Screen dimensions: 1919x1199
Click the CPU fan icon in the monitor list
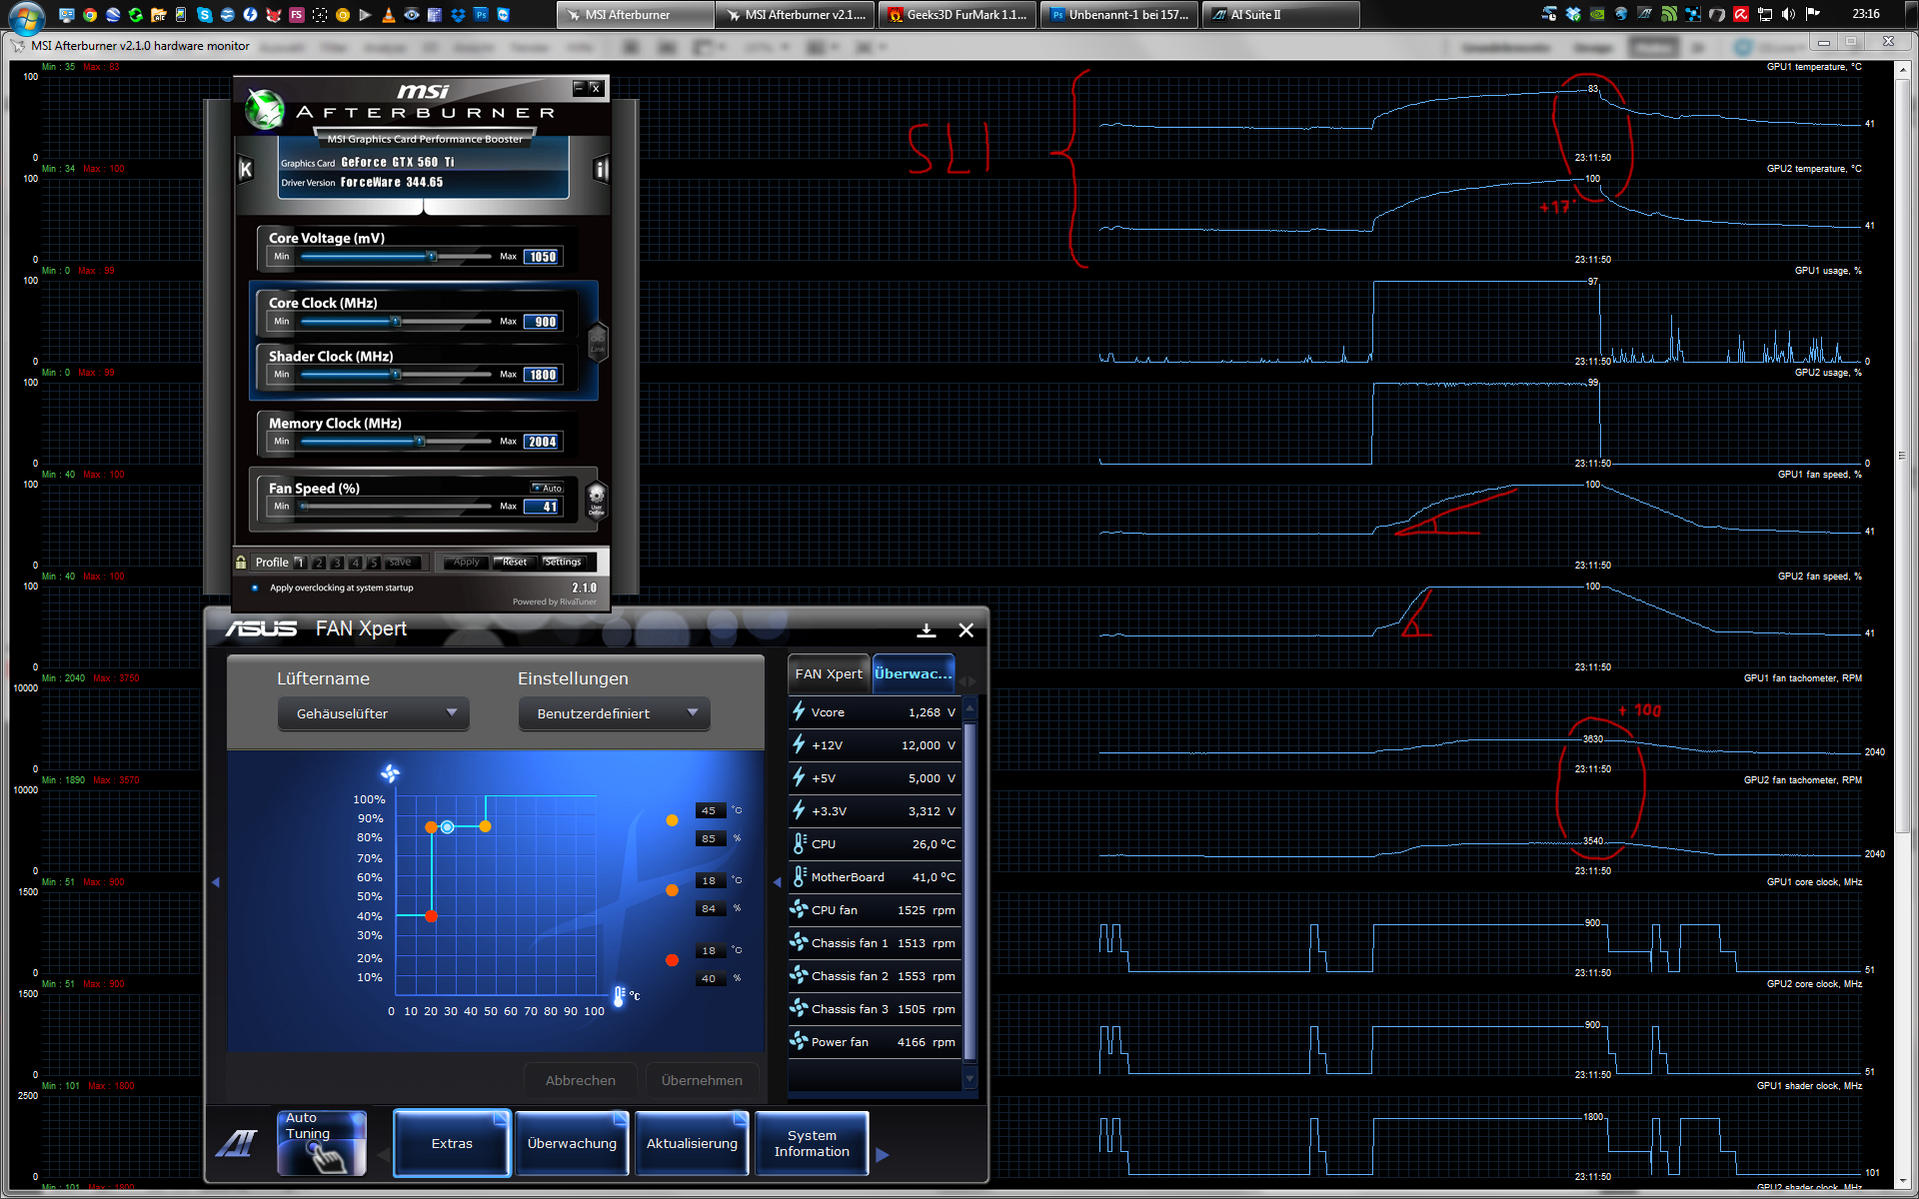798,909
